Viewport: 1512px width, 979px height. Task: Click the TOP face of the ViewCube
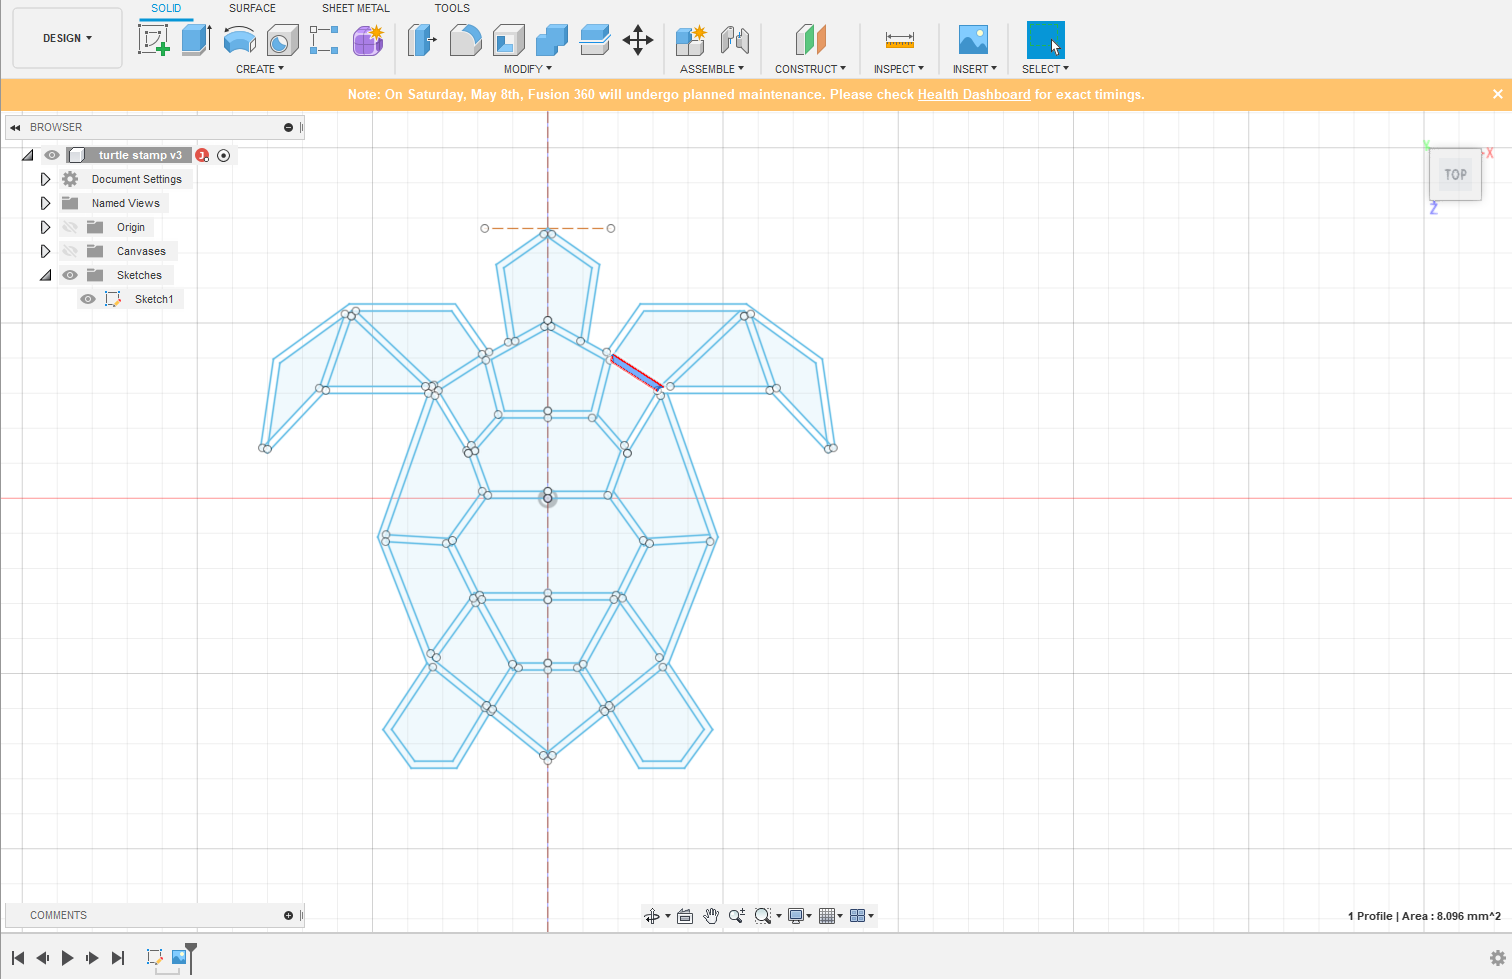coord(1455,174)
